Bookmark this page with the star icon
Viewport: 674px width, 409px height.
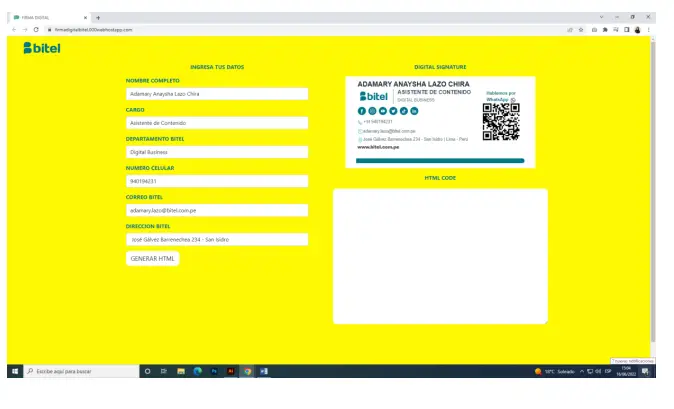(581, 30)
